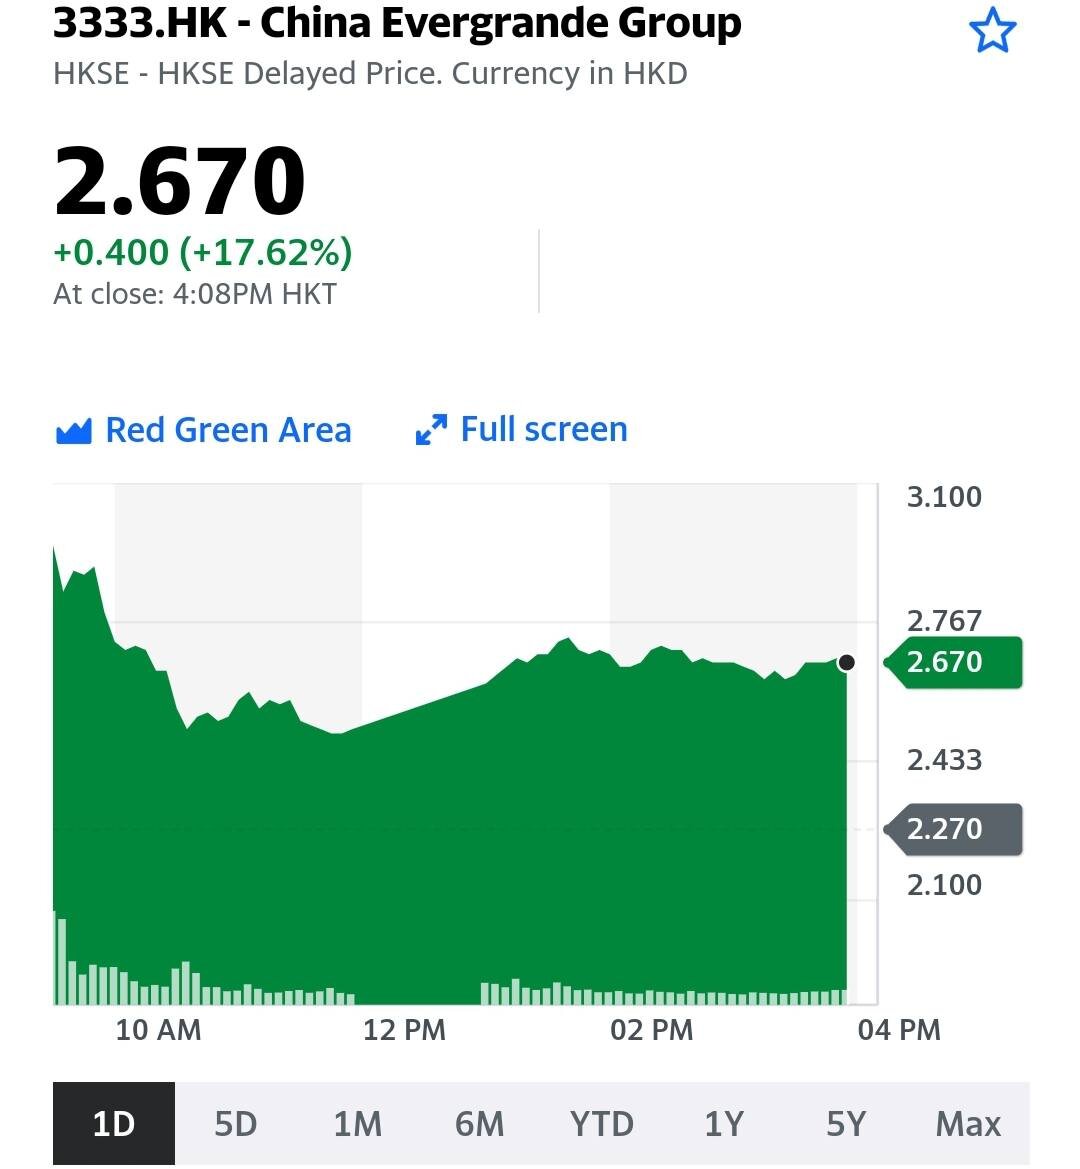This screenshot has width=1080, height=1169.
Task: Click the 2.100 y-axis label
Action: pos(944,885)
